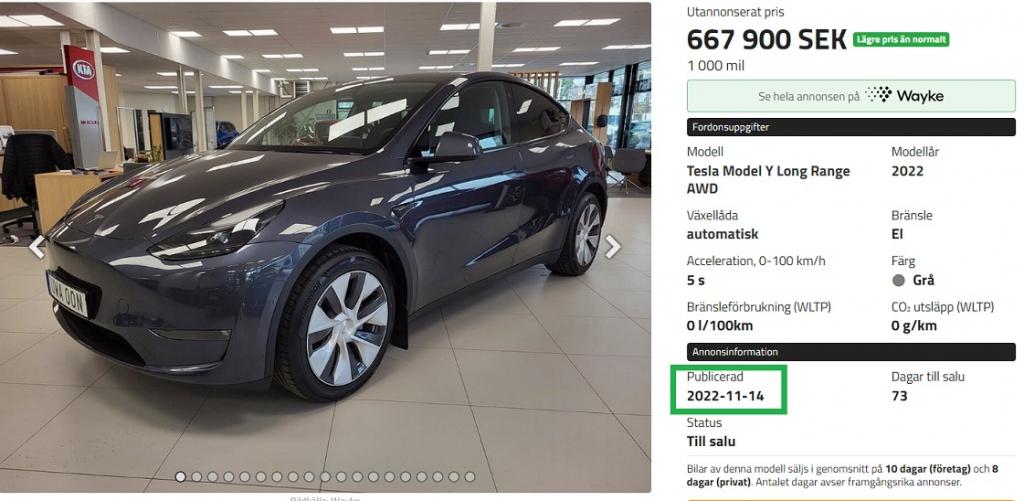Click the Wayke logo in the banner
Image resolution: width=1024 pixels, height=501 pixels.
tap(904, 95)
